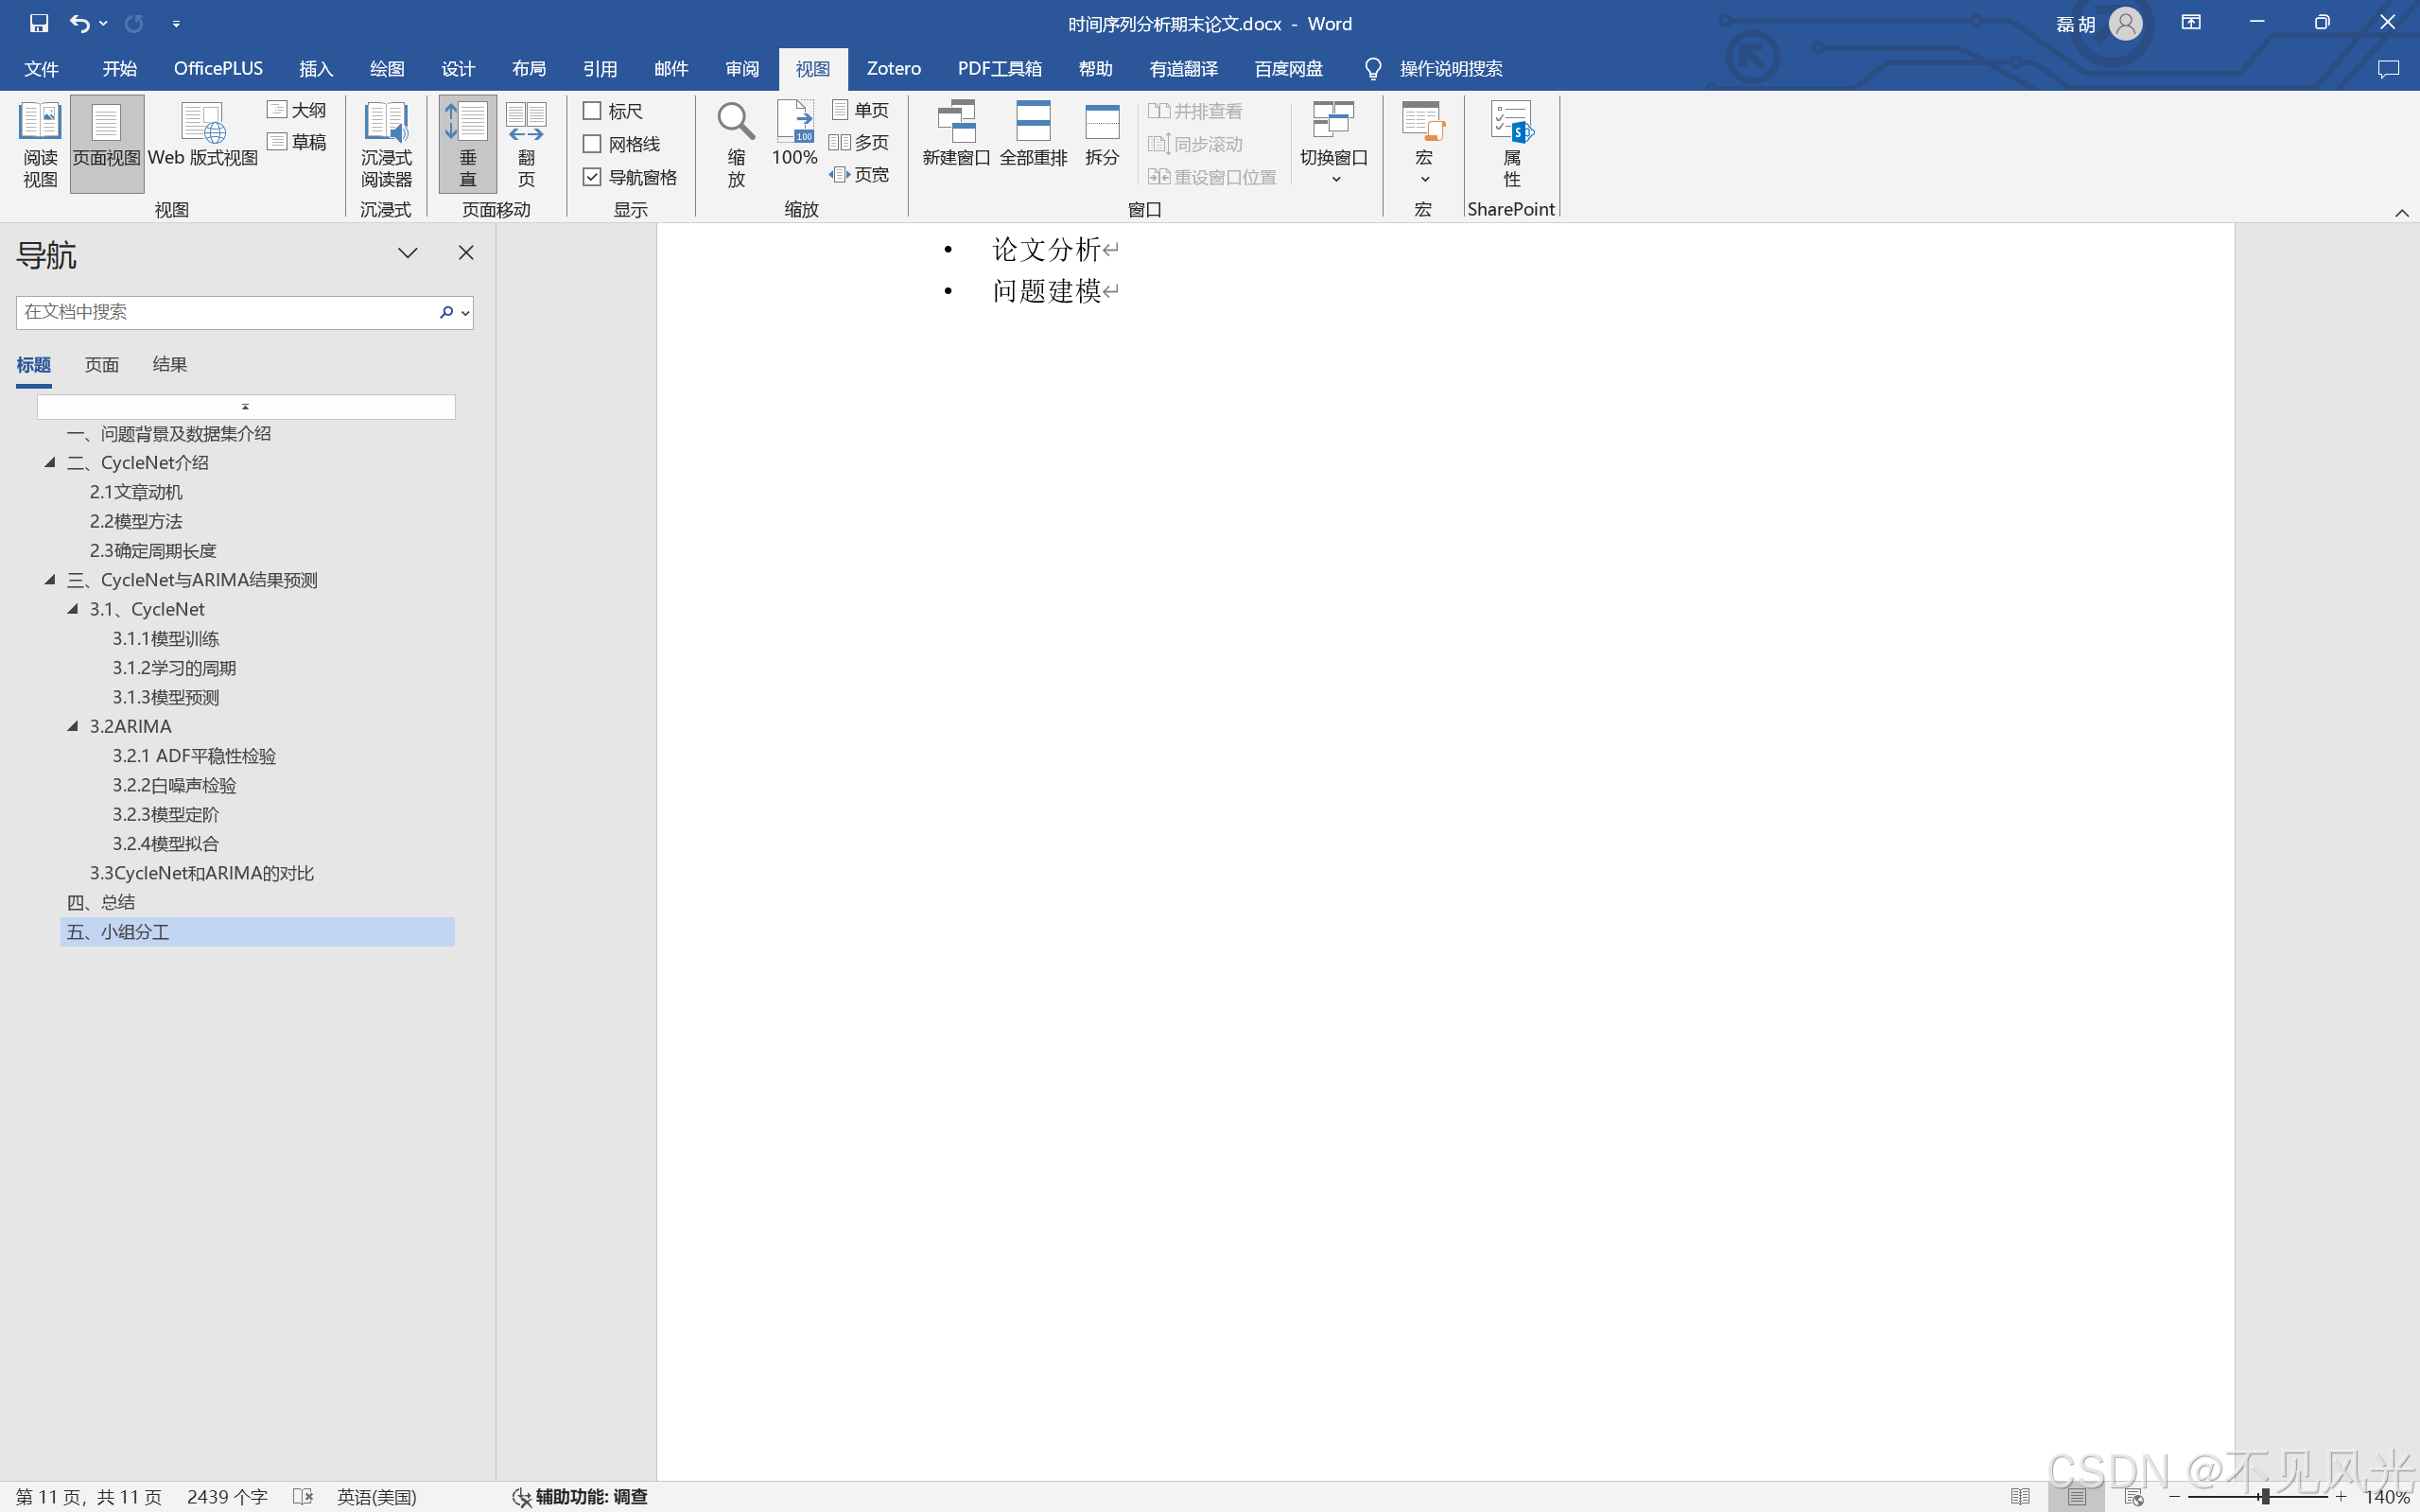Image resolution: width=2420 pixels, height=1512 pixels.
Task: Jump to heading 3.3CycleNet和ARIMA的对比
Action: click(x=202, y=873)
